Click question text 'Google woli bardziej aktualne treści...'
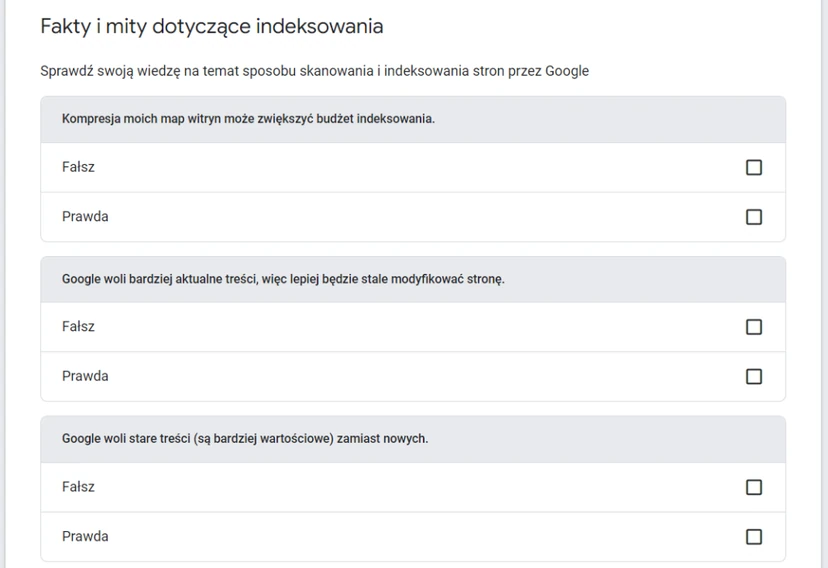Screen dimensions: 828x568 coord(283,279)
